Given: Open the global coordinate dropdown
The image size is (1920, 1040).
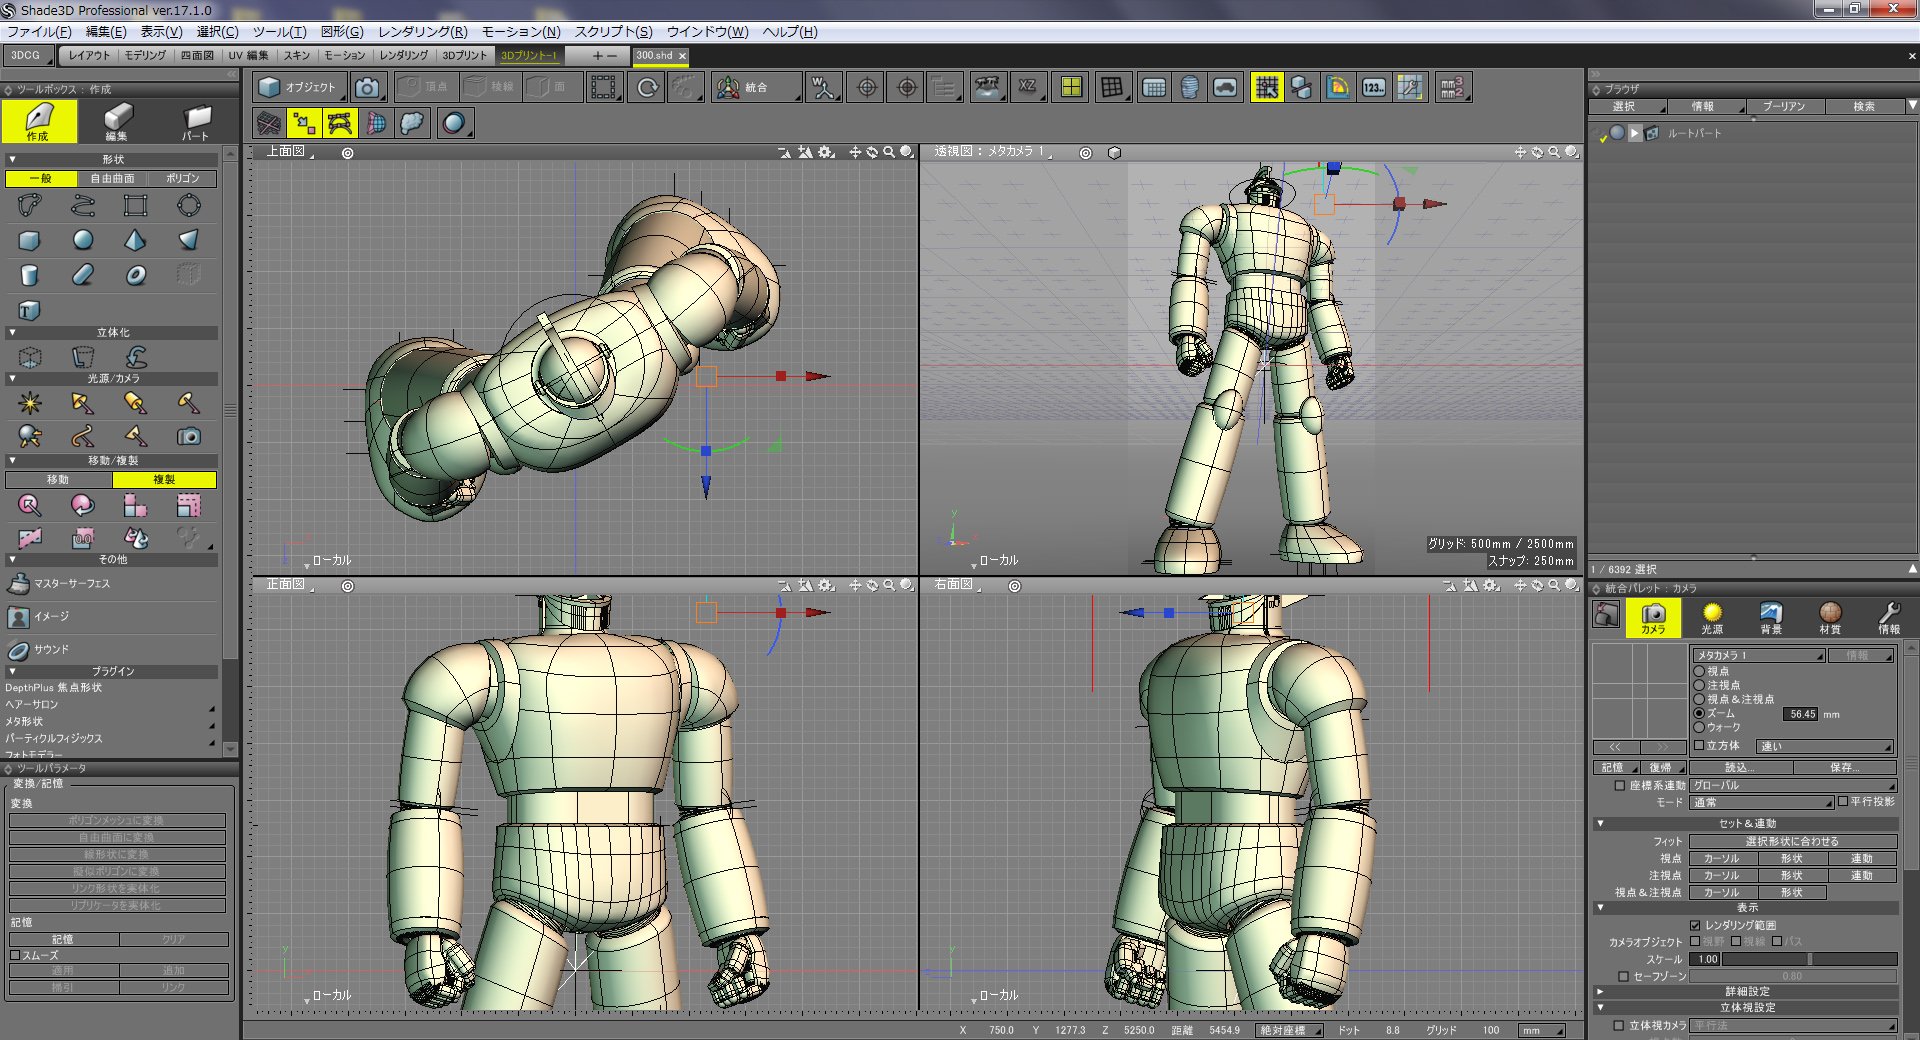Looking at the screenshot, I should tap(1793, 786).
